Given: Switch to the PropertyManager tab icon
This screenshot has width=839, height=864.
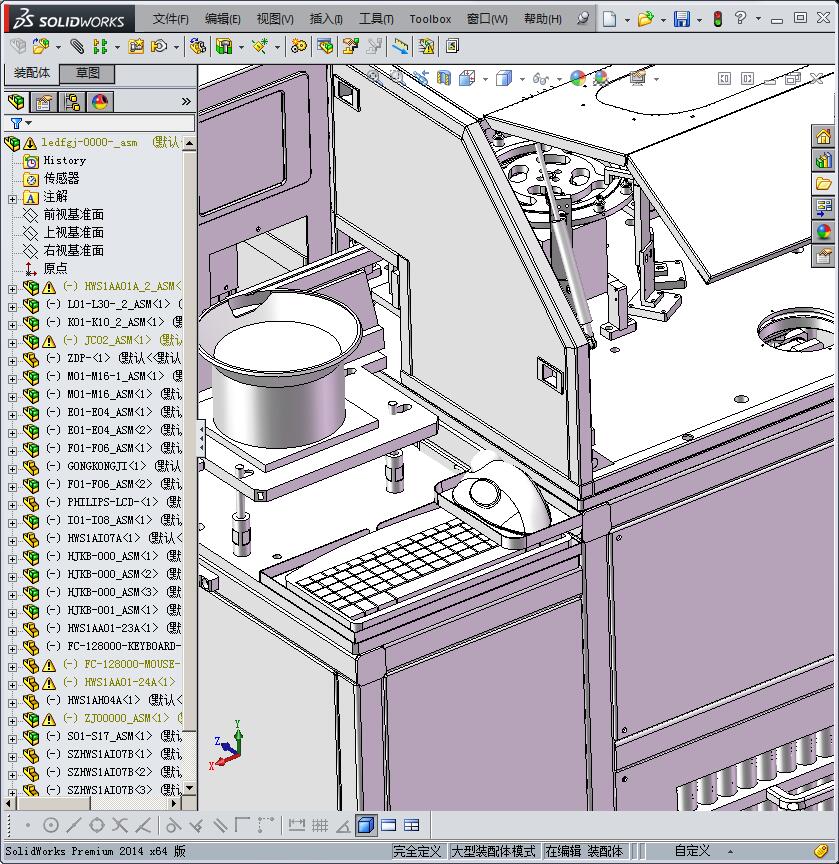Looking at the screenshot, I should [43, 101].
